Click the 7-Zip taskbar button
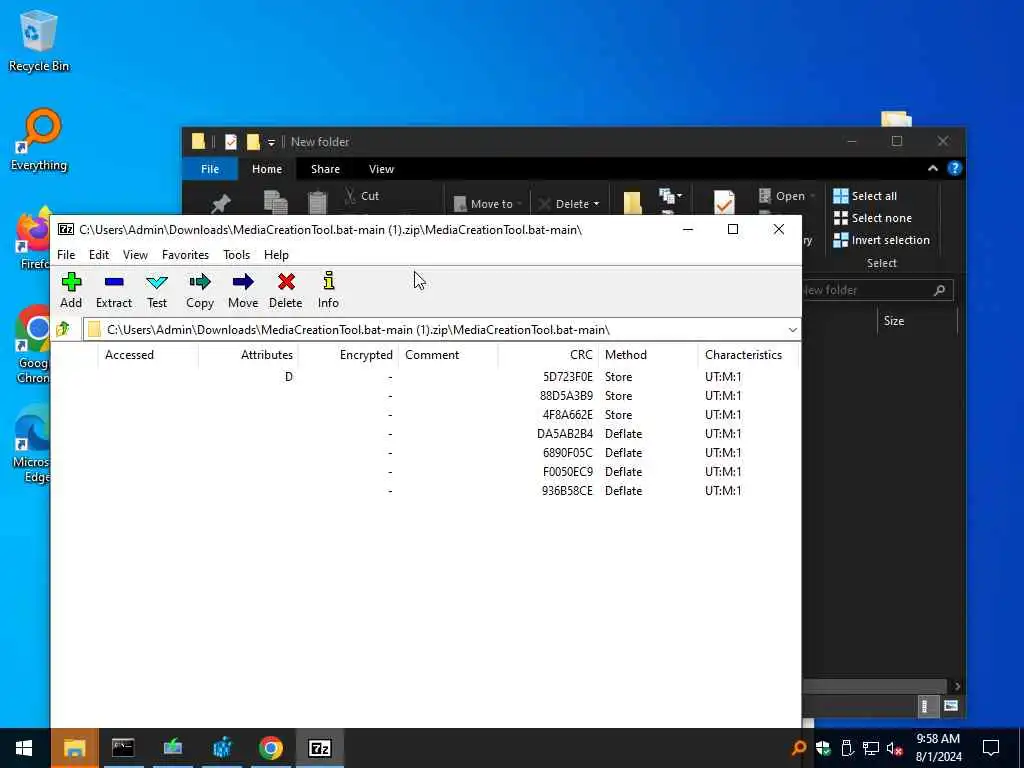Screen dimensions: 1024x768 click(x=319, y=748)
